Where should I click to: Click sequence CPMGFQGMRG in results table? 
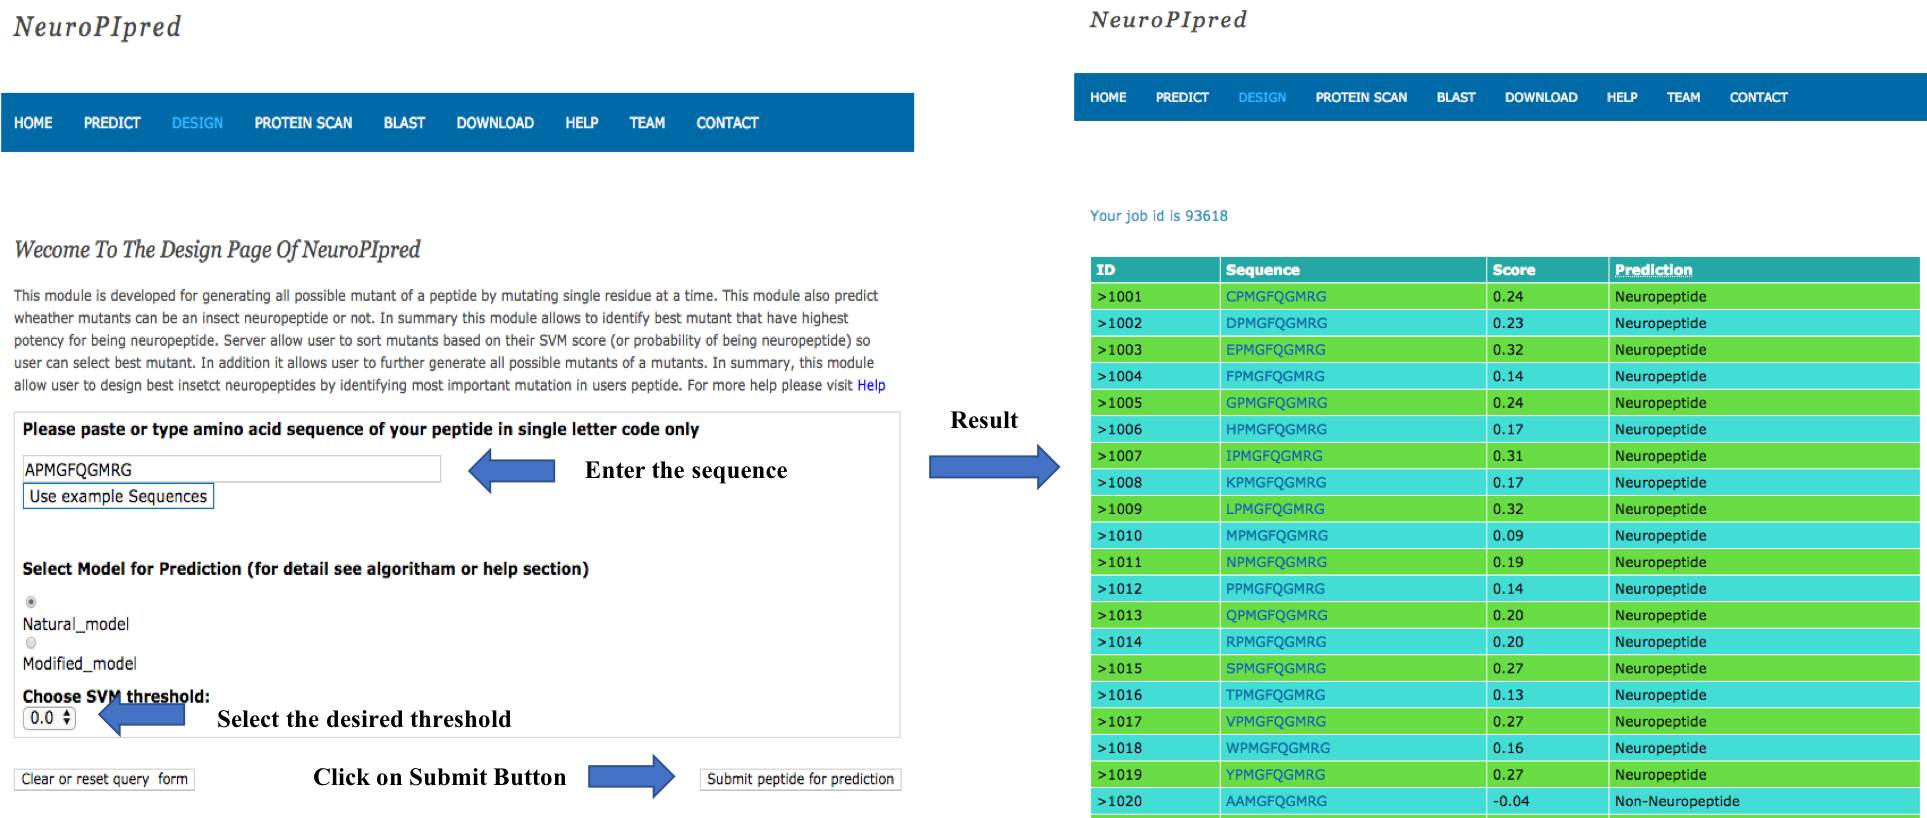point(1276,297)
